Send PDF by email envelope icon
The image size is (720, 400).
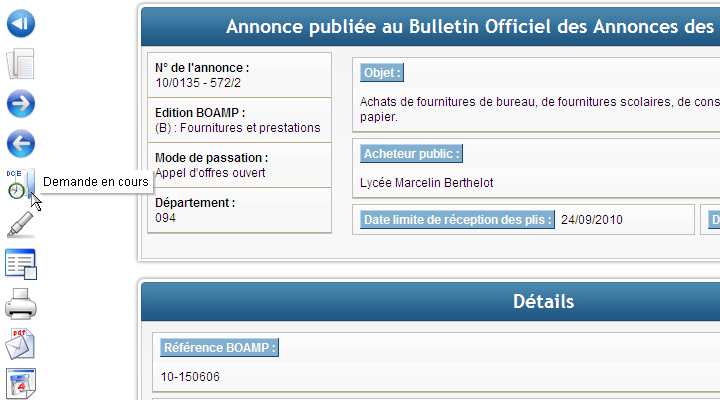20,344
